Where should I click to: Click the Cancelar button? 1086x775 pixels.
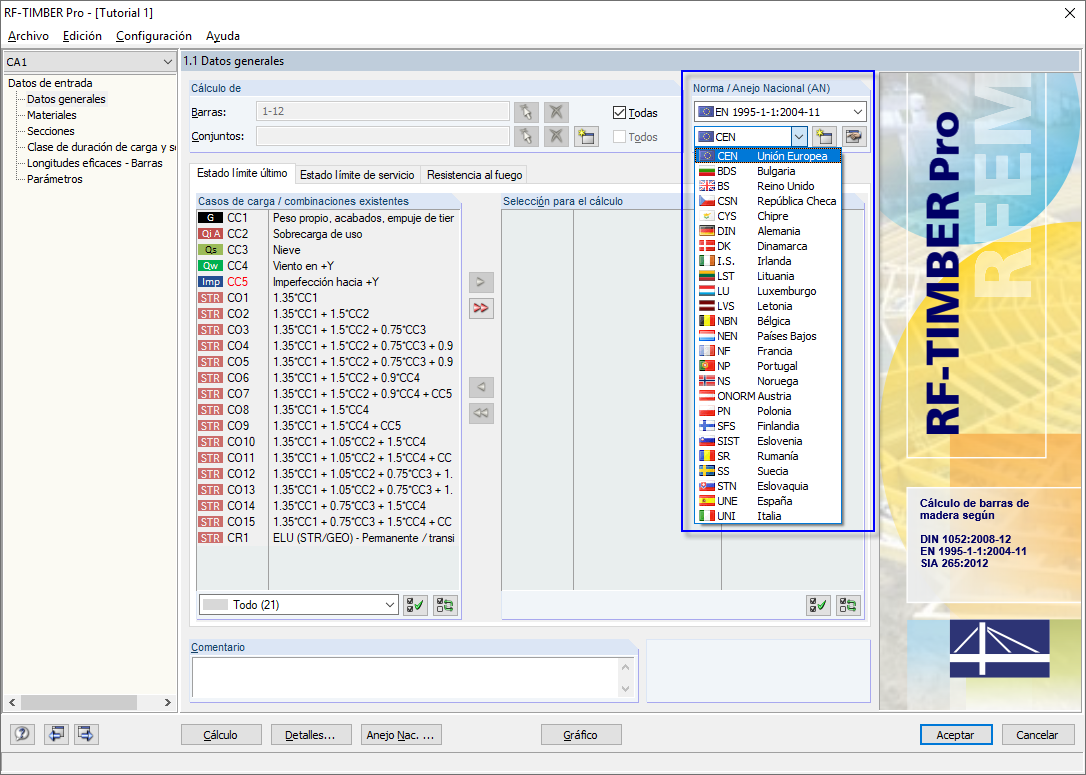tap(1037, 735)
